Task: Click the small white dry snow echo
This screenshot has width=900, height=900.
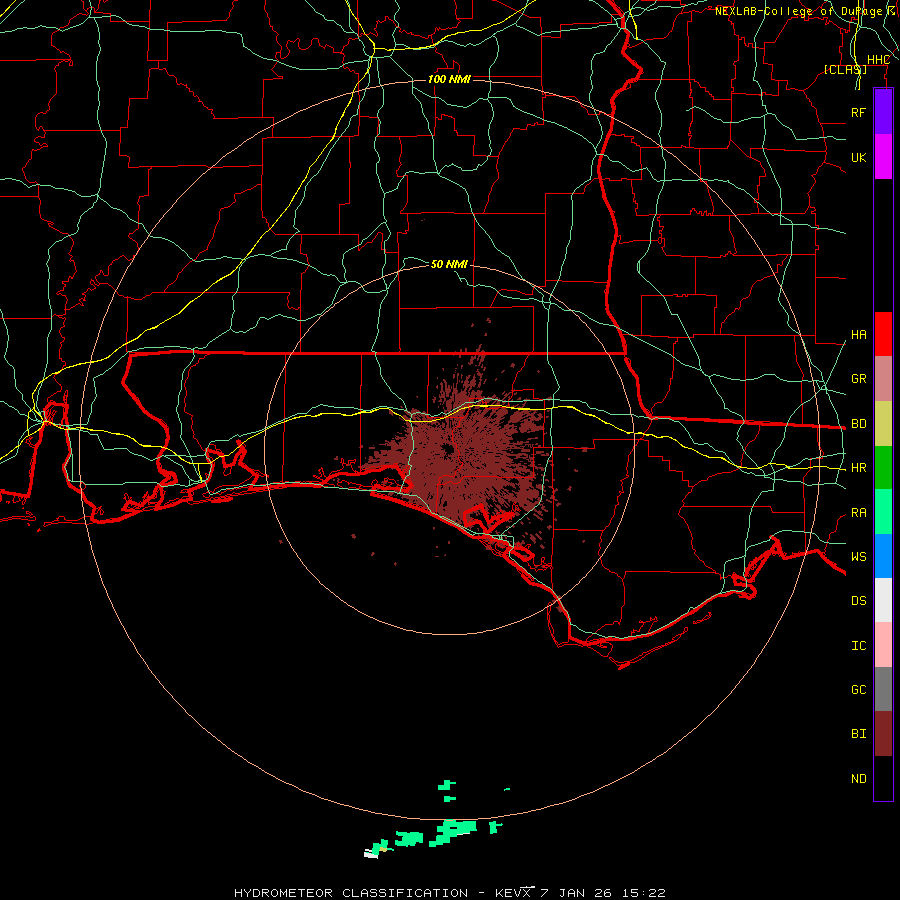Action: click(x=371, y=854)
